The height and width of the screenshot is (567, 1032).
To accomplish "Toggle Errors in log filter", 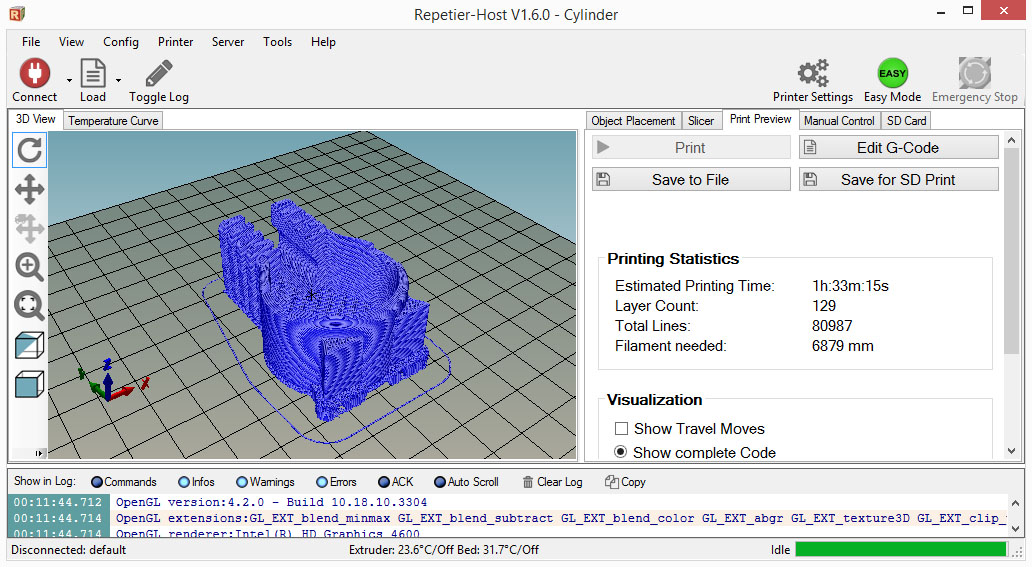I will 336,482.
